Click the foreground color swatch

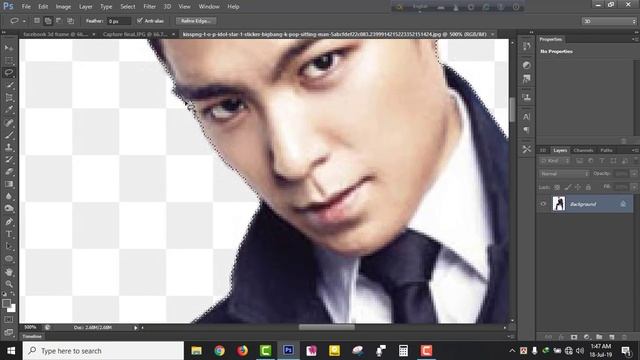pos(6,303)
